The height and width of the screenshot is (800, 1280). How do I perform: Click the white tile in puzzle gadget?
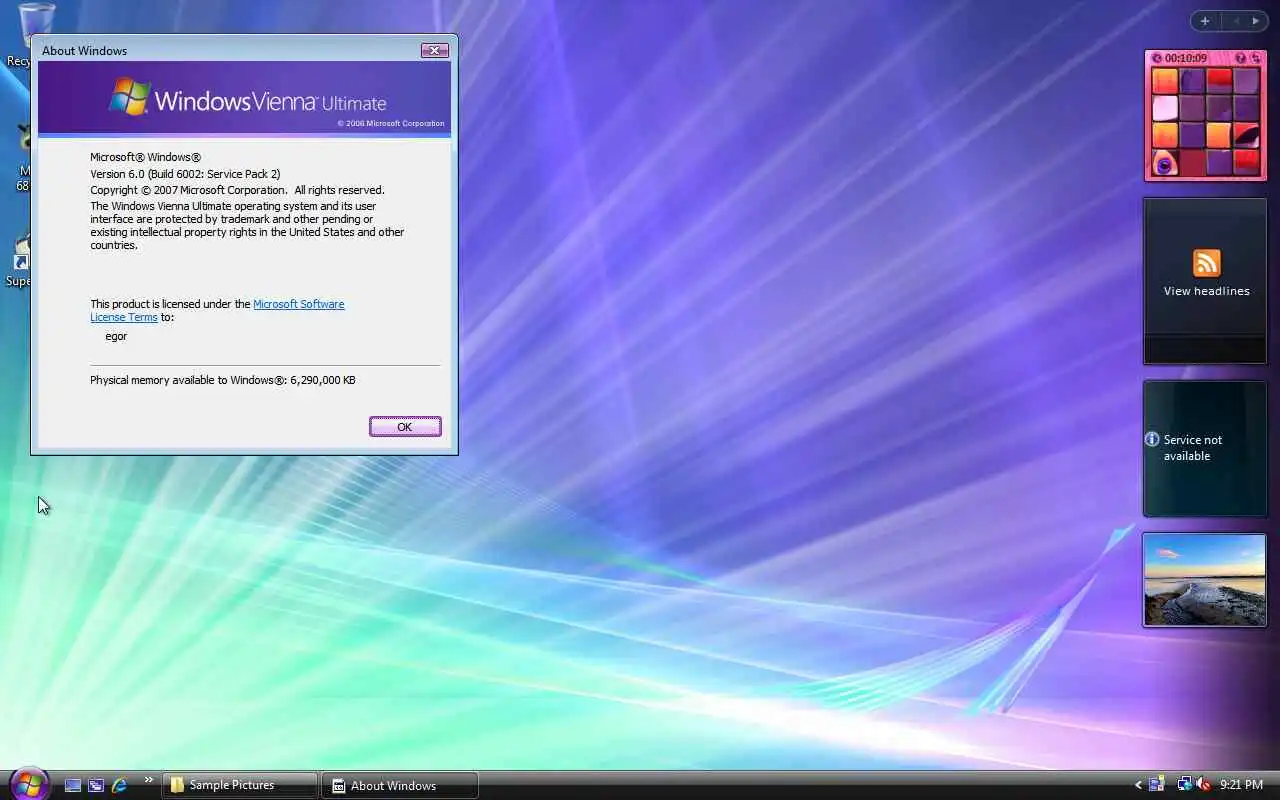pyautogui.click(x=1164, y=108)
